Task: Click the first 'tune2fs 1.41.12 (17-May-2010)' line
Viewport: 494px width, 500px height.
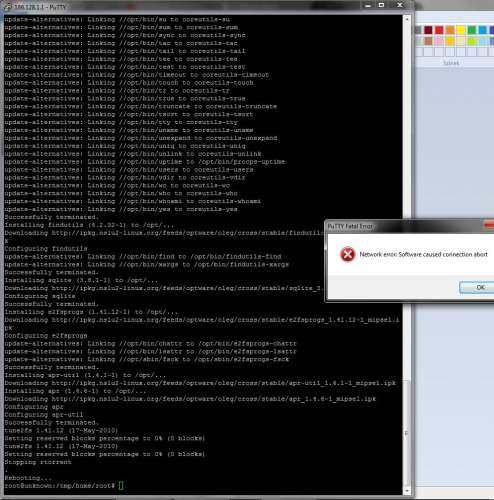Action: click(x=61, y=430)
